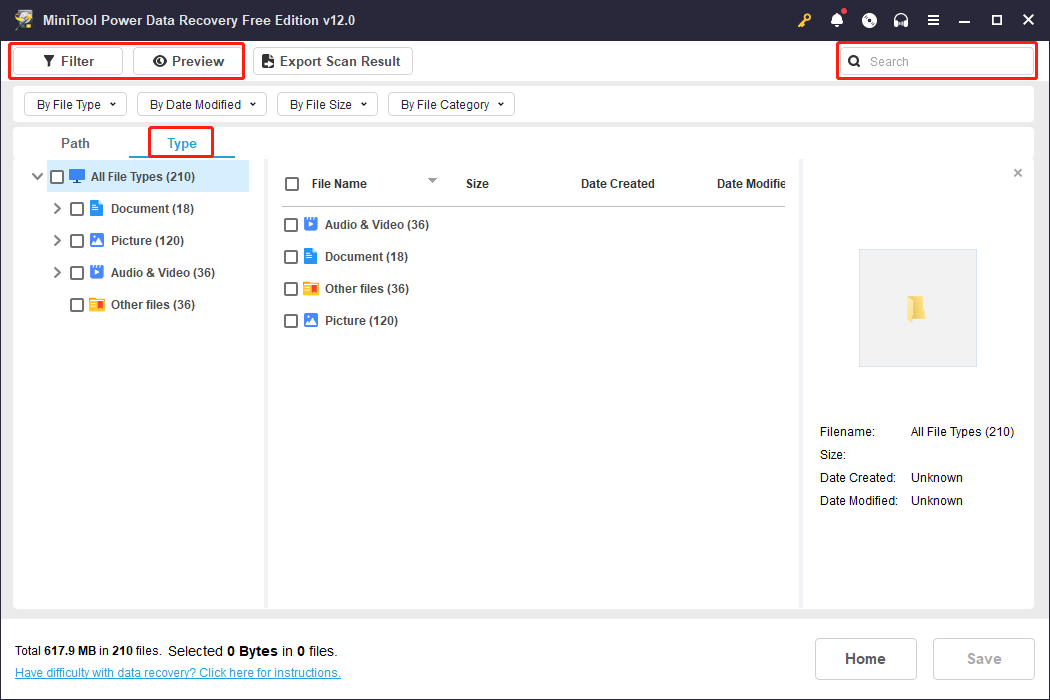Click the globe language icon
Image resolution: width=1050 pixels, height=700 pixels.
pos(868,20)
